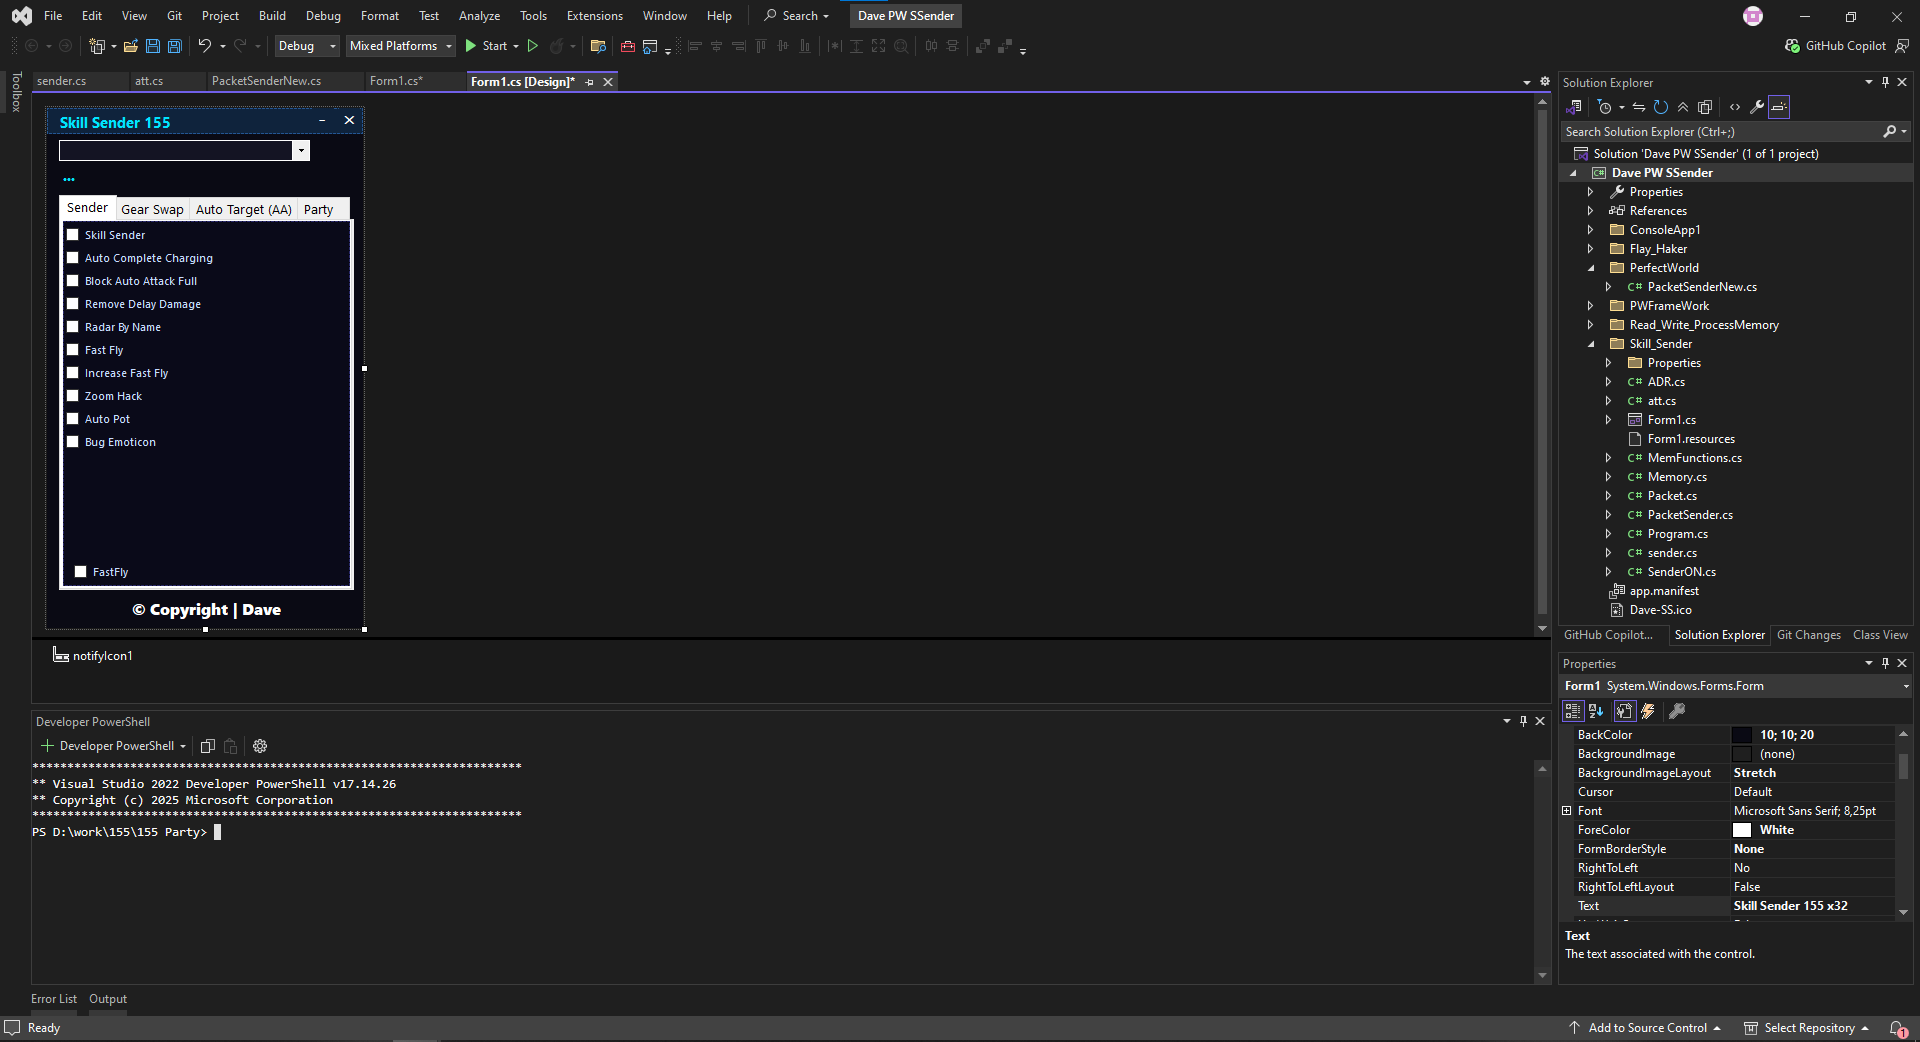Expand the References node
The height and width of the screenshot is (1042, 1920).
1590,211
